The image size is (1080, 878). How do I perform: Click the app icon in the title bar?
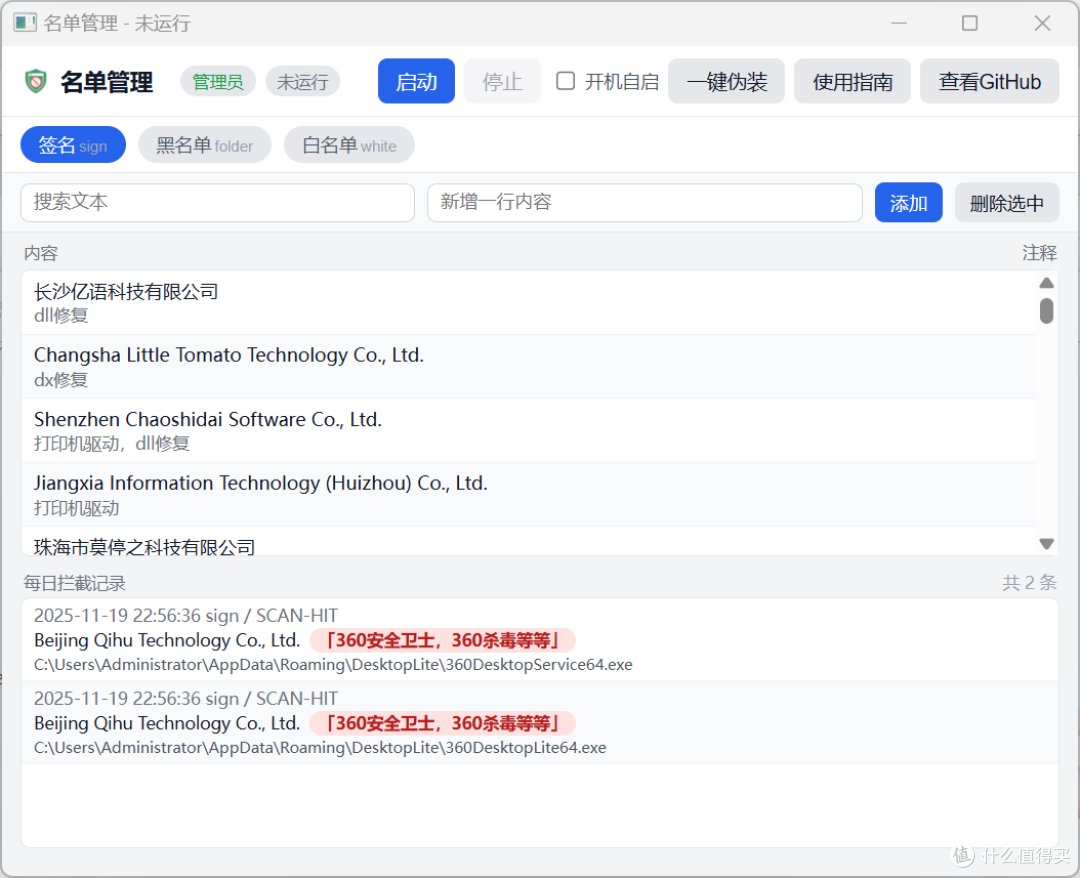(x=25, y=23)
